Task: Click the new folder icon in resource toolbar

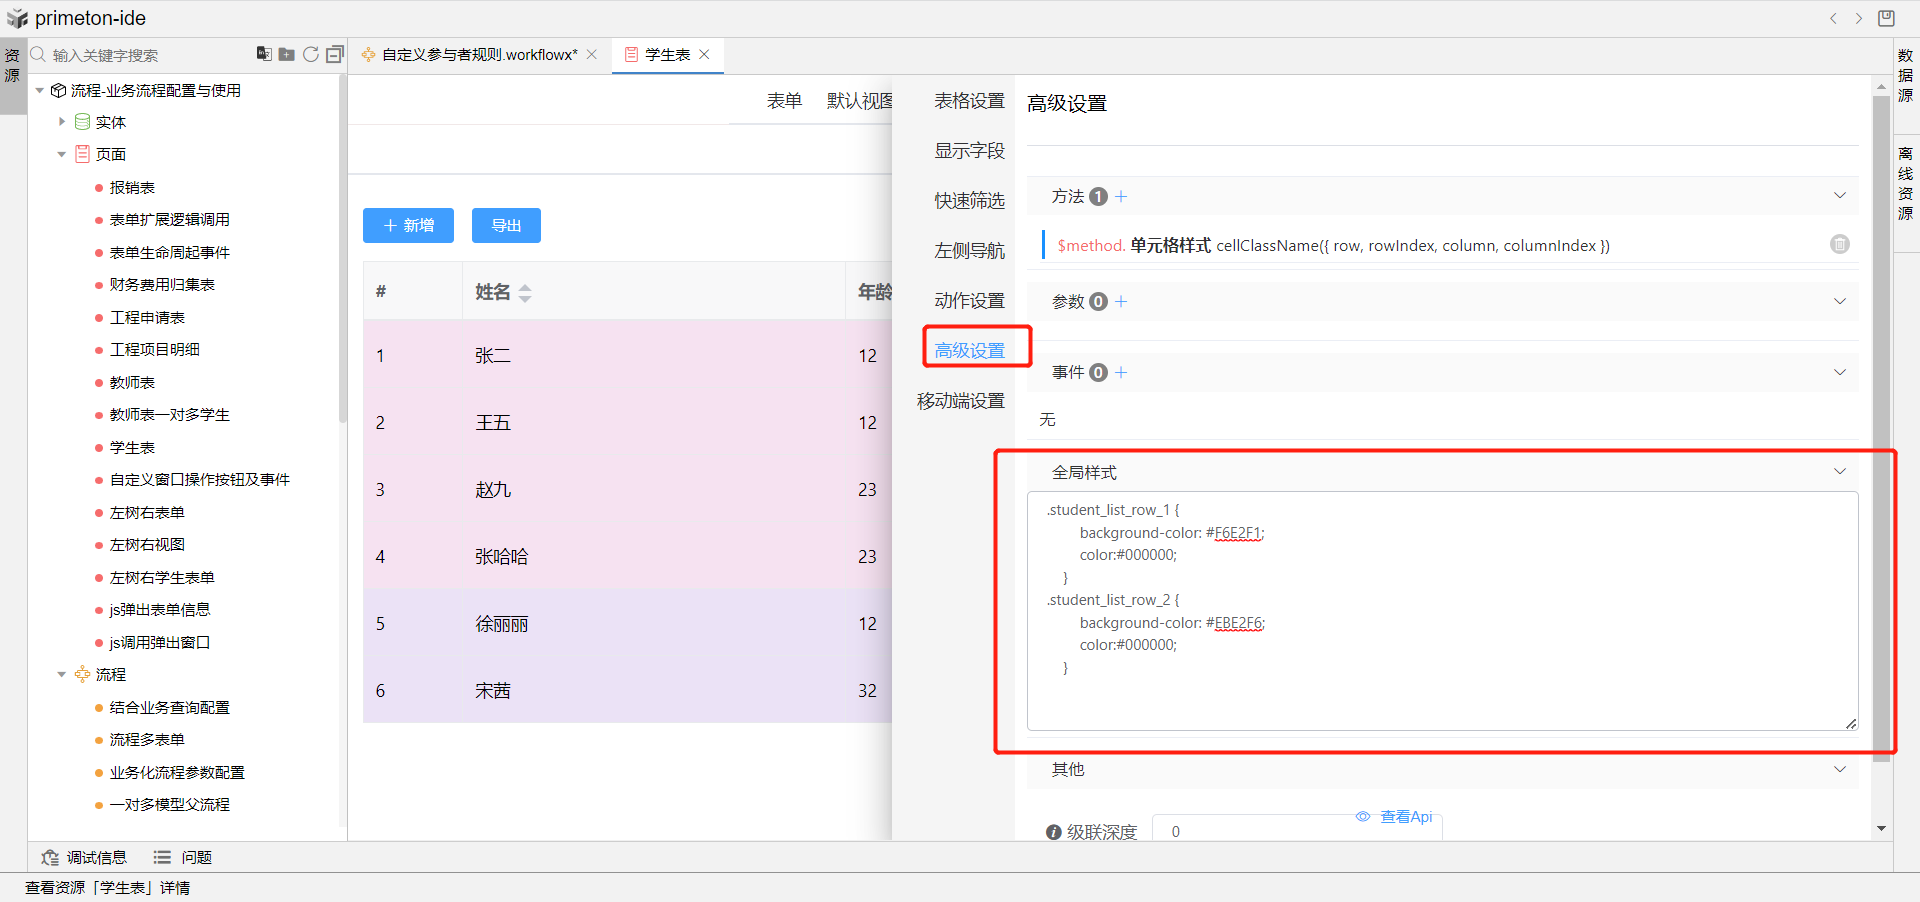Action: 287,54
